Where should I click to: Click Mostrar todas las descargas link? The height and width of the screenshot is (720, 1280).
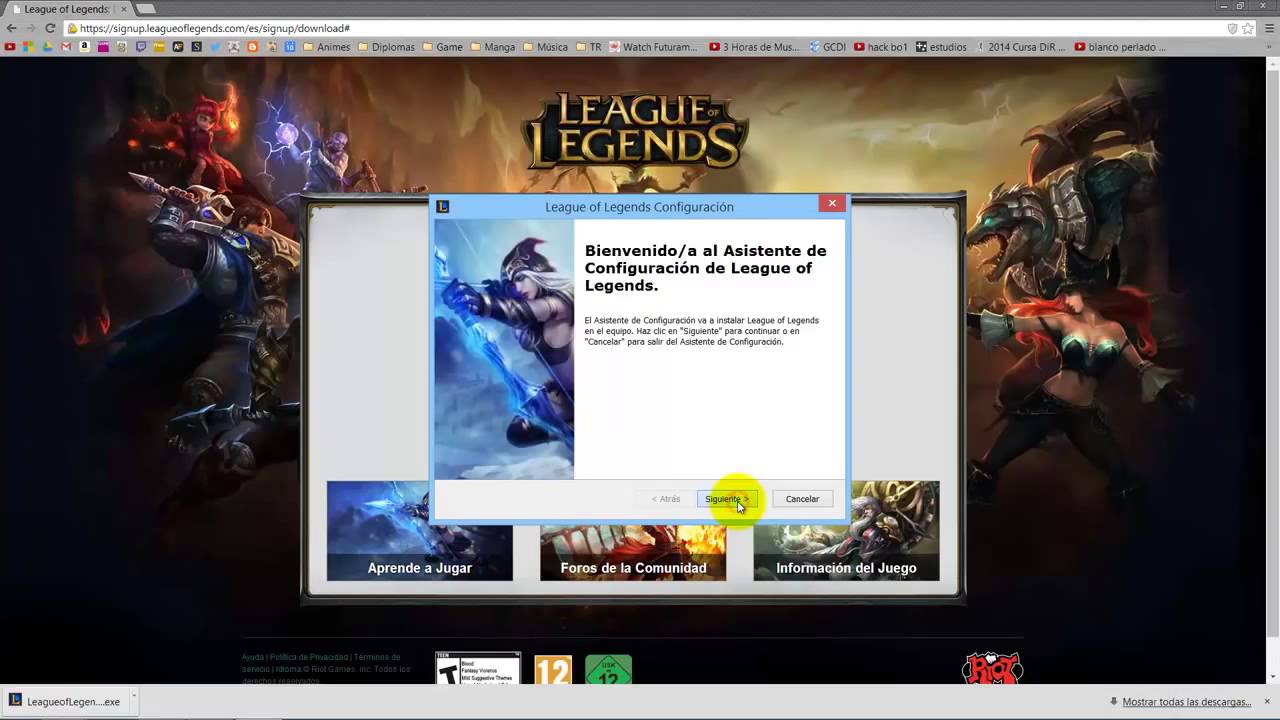(1186, 702)
